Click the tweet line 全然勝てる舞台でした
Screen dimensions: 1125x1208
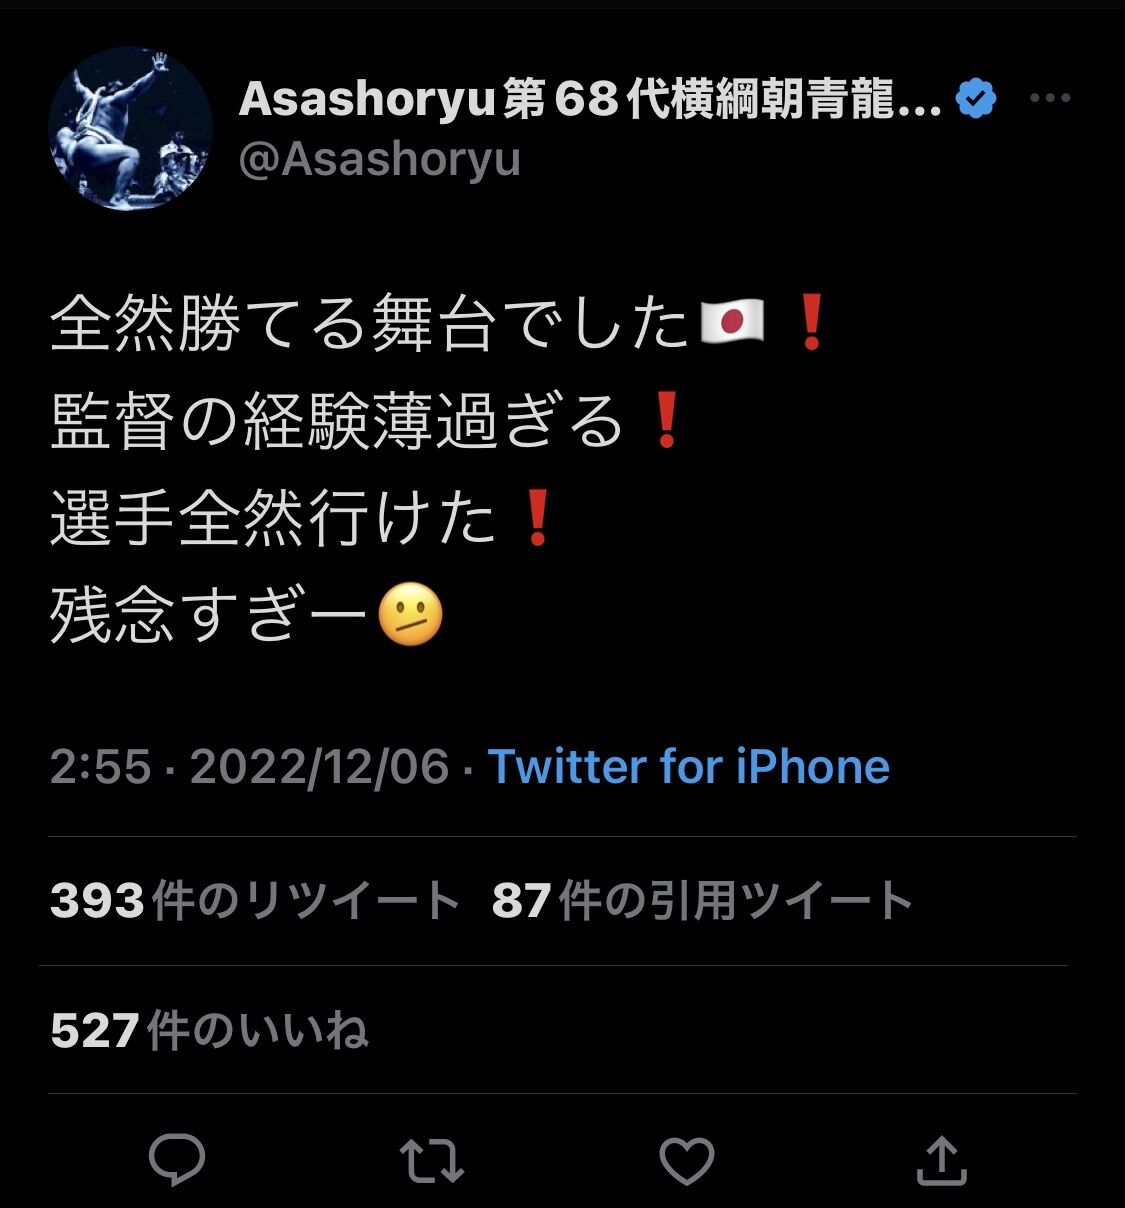coord(370,323)
